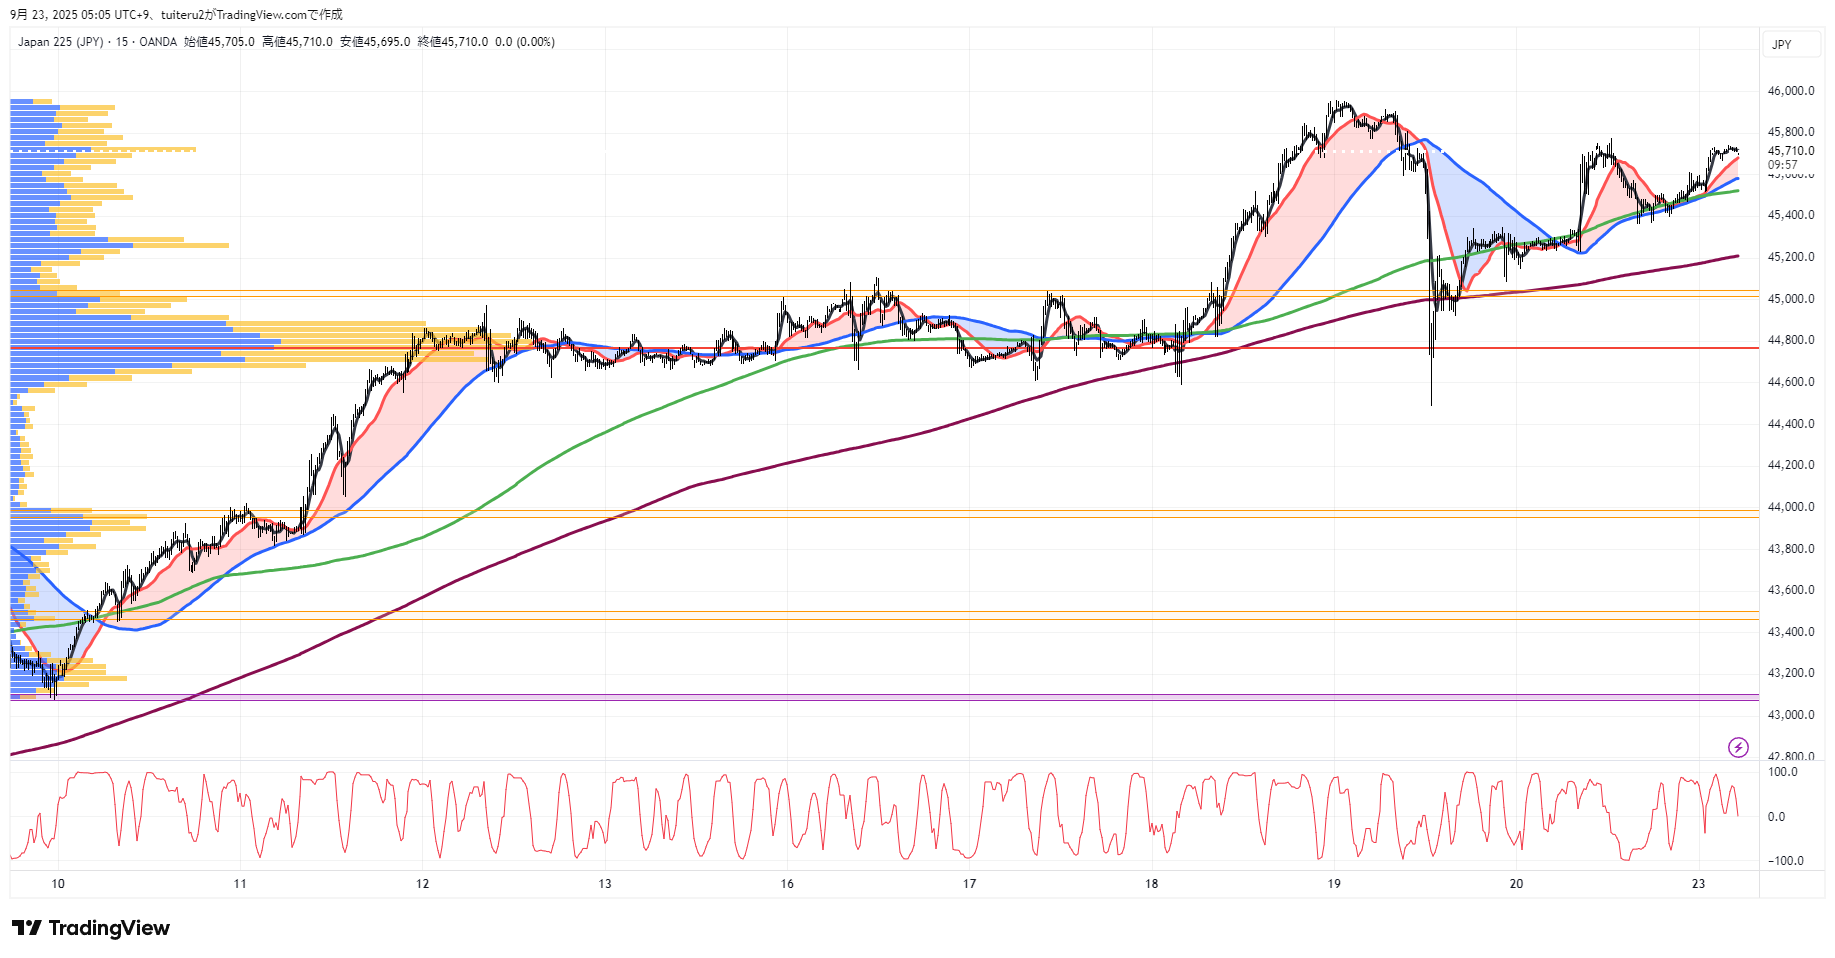
Task: Click the TradingView logo
Action: 91,928
